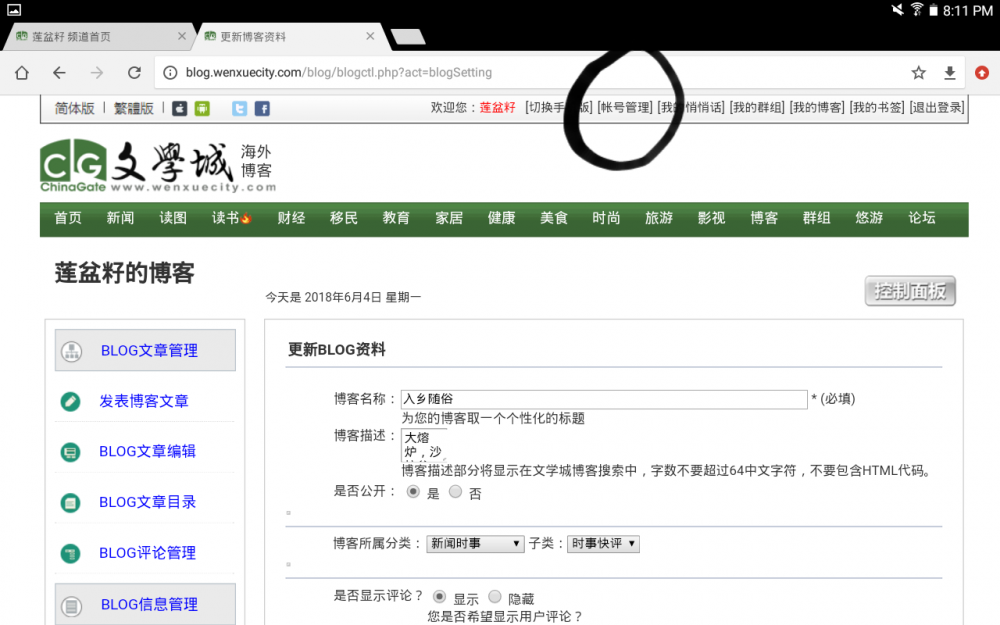The height and width of the screenshot is (625, 1000).
Task: Open the Facebook share icon
Action: tap(262, 108)
